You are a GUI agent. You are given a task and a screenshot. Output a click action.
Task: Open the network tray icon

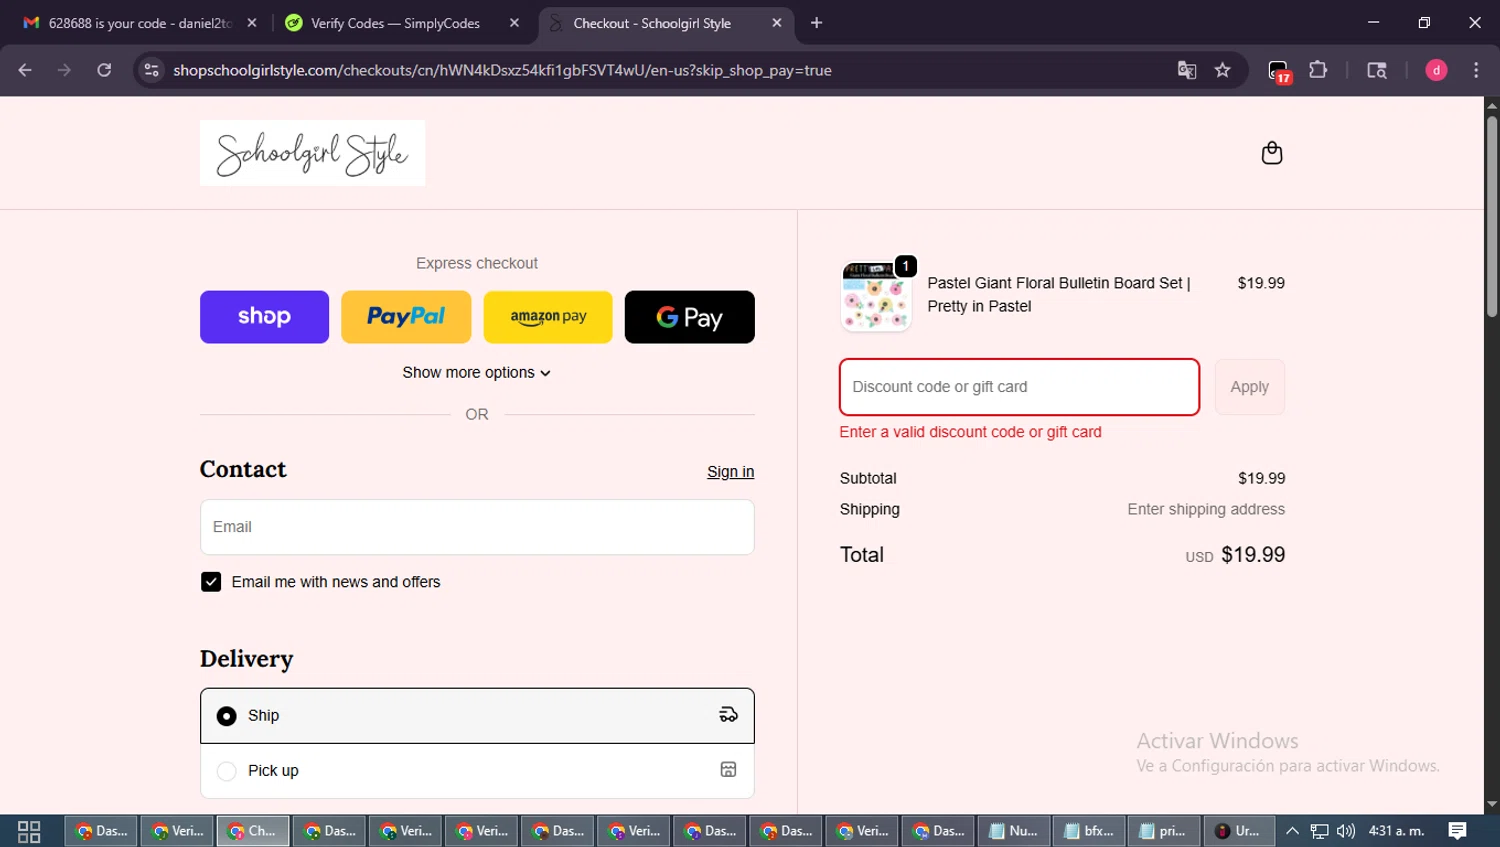(x=1320, y=831)
